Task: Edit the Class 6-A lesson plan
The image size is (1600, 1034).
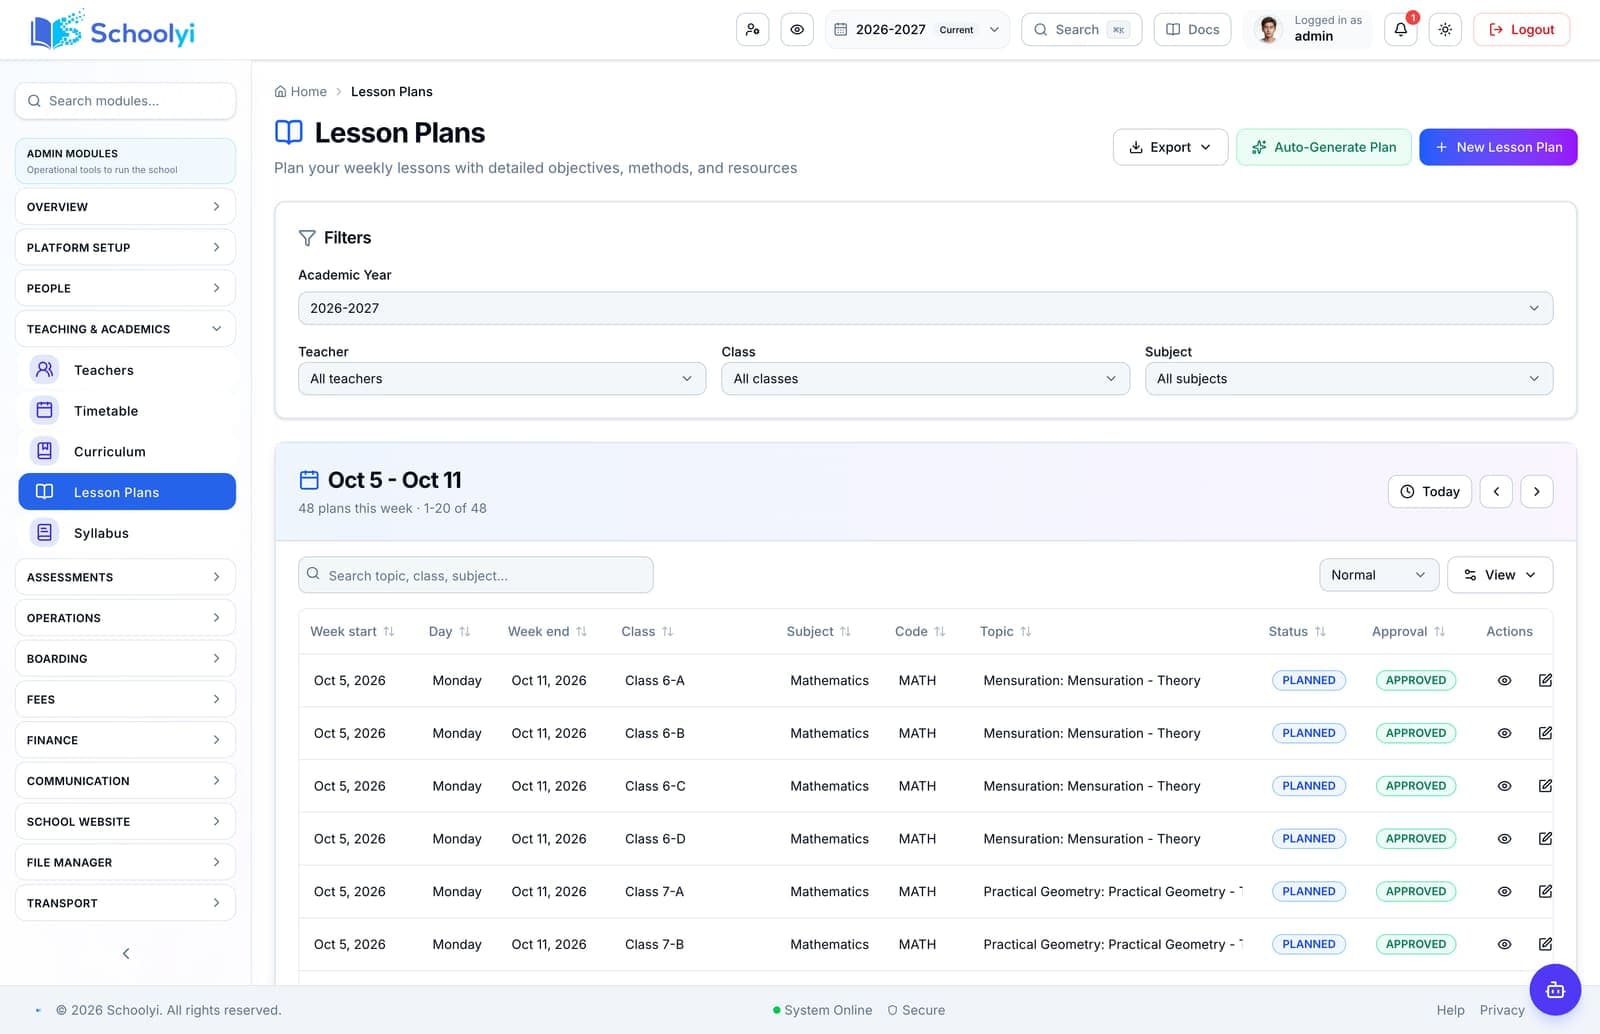Action: [1545, 681]
